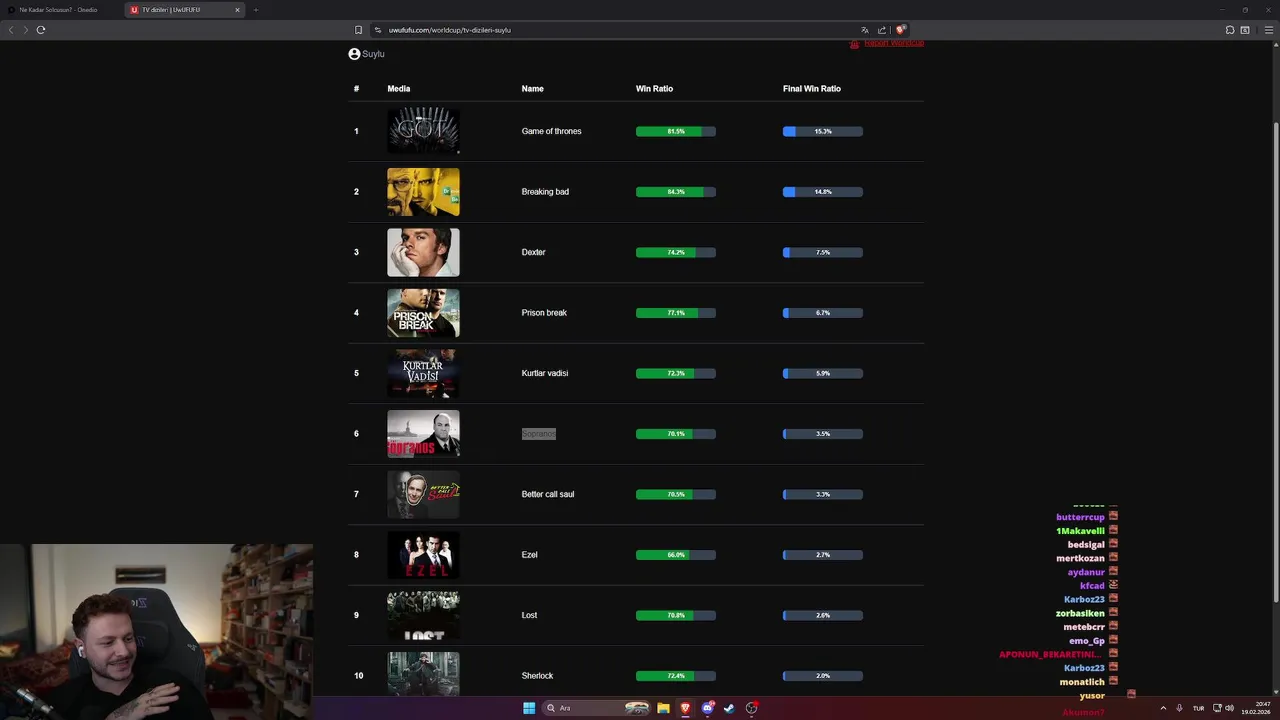Open the Prison Break thumbnail
Screen dimensions: 1280x720
(423, 313)
